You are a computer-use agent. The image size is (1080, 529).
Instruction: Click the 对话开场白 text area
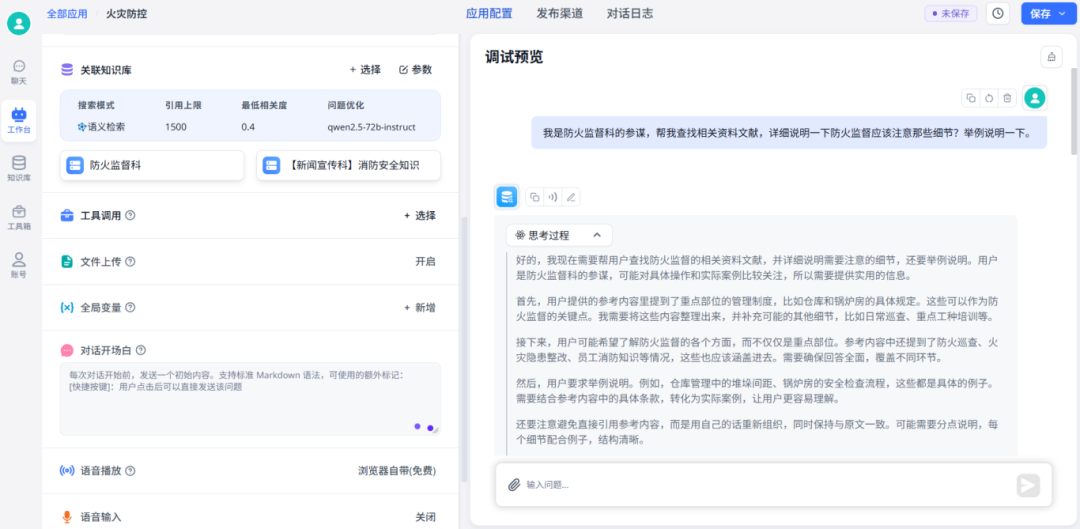click(x=250, y=399)
